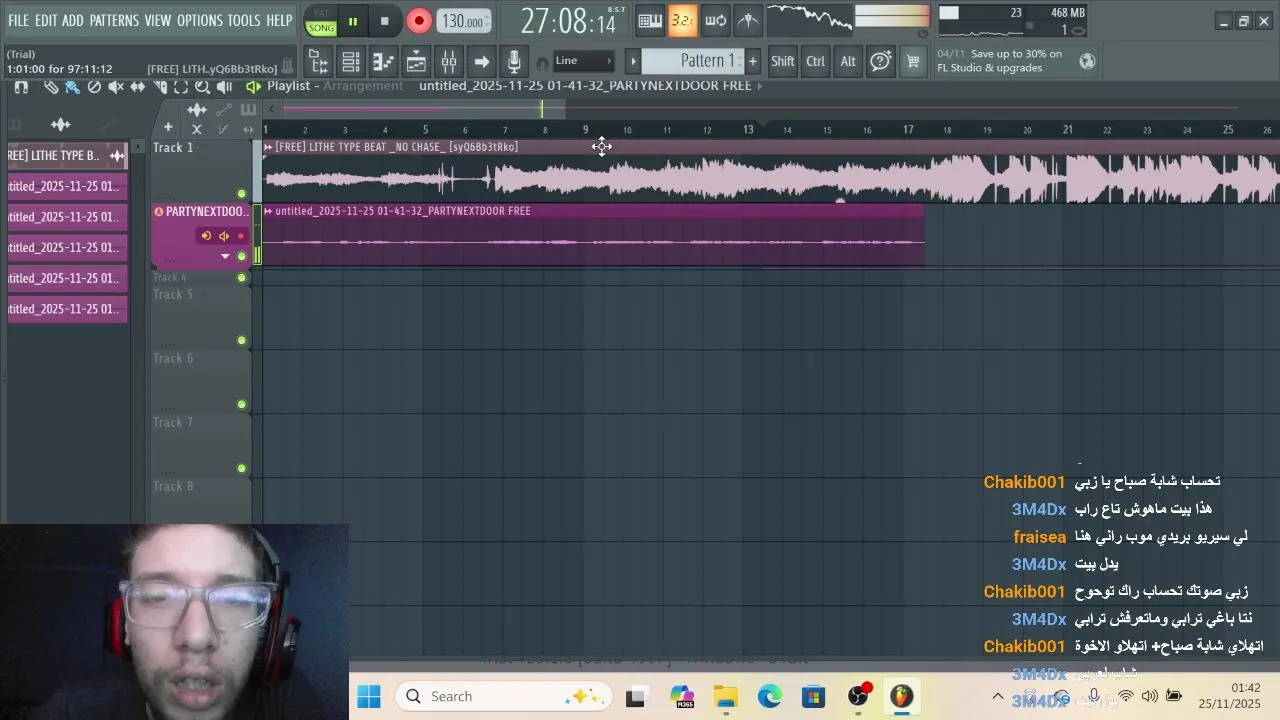Open the pattern/playlist window icon
Viewport: 1280px width, 720px height.
pos(416,62)
